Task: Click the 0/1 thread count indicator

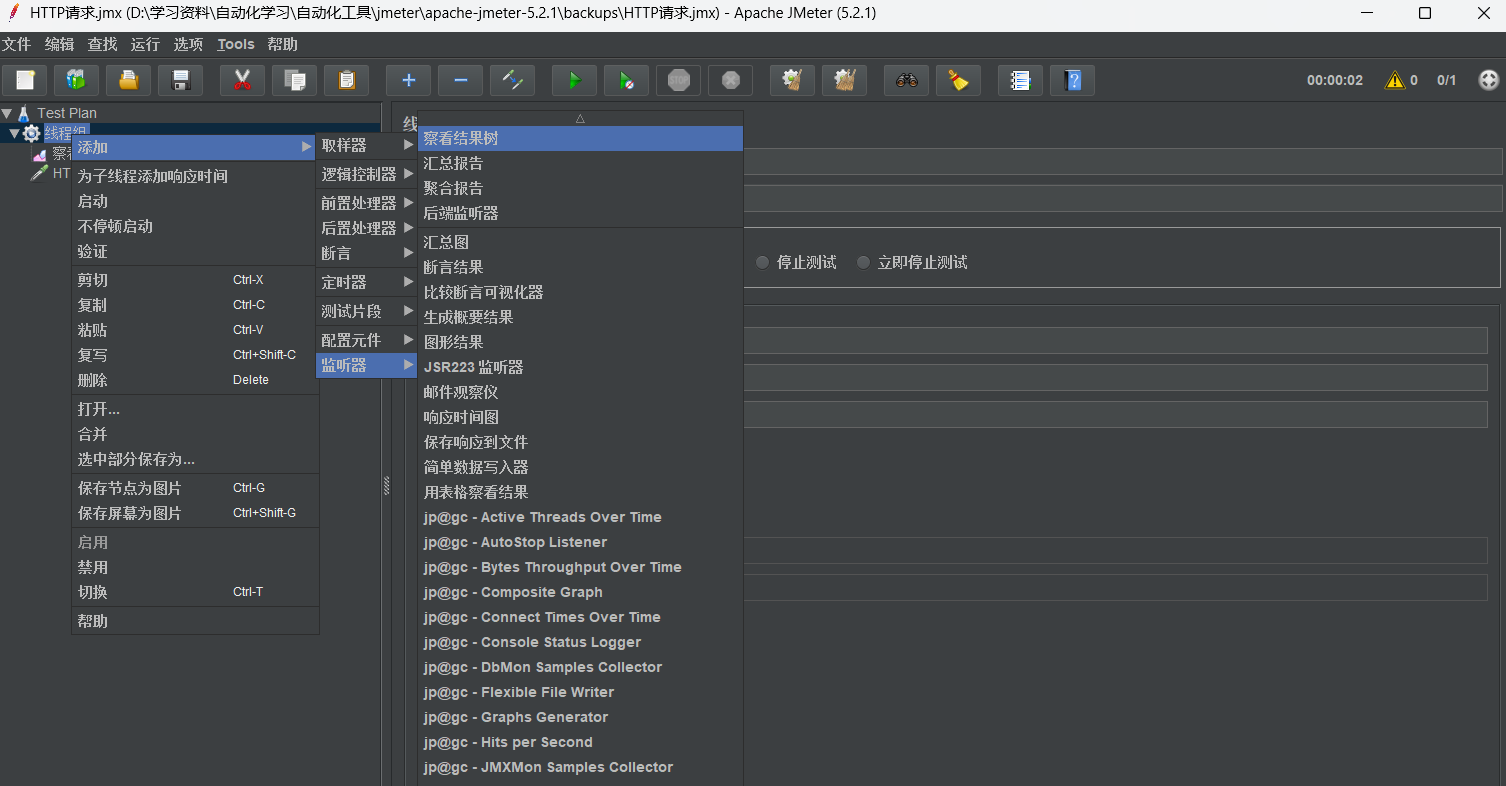Action: [1447, 80]
